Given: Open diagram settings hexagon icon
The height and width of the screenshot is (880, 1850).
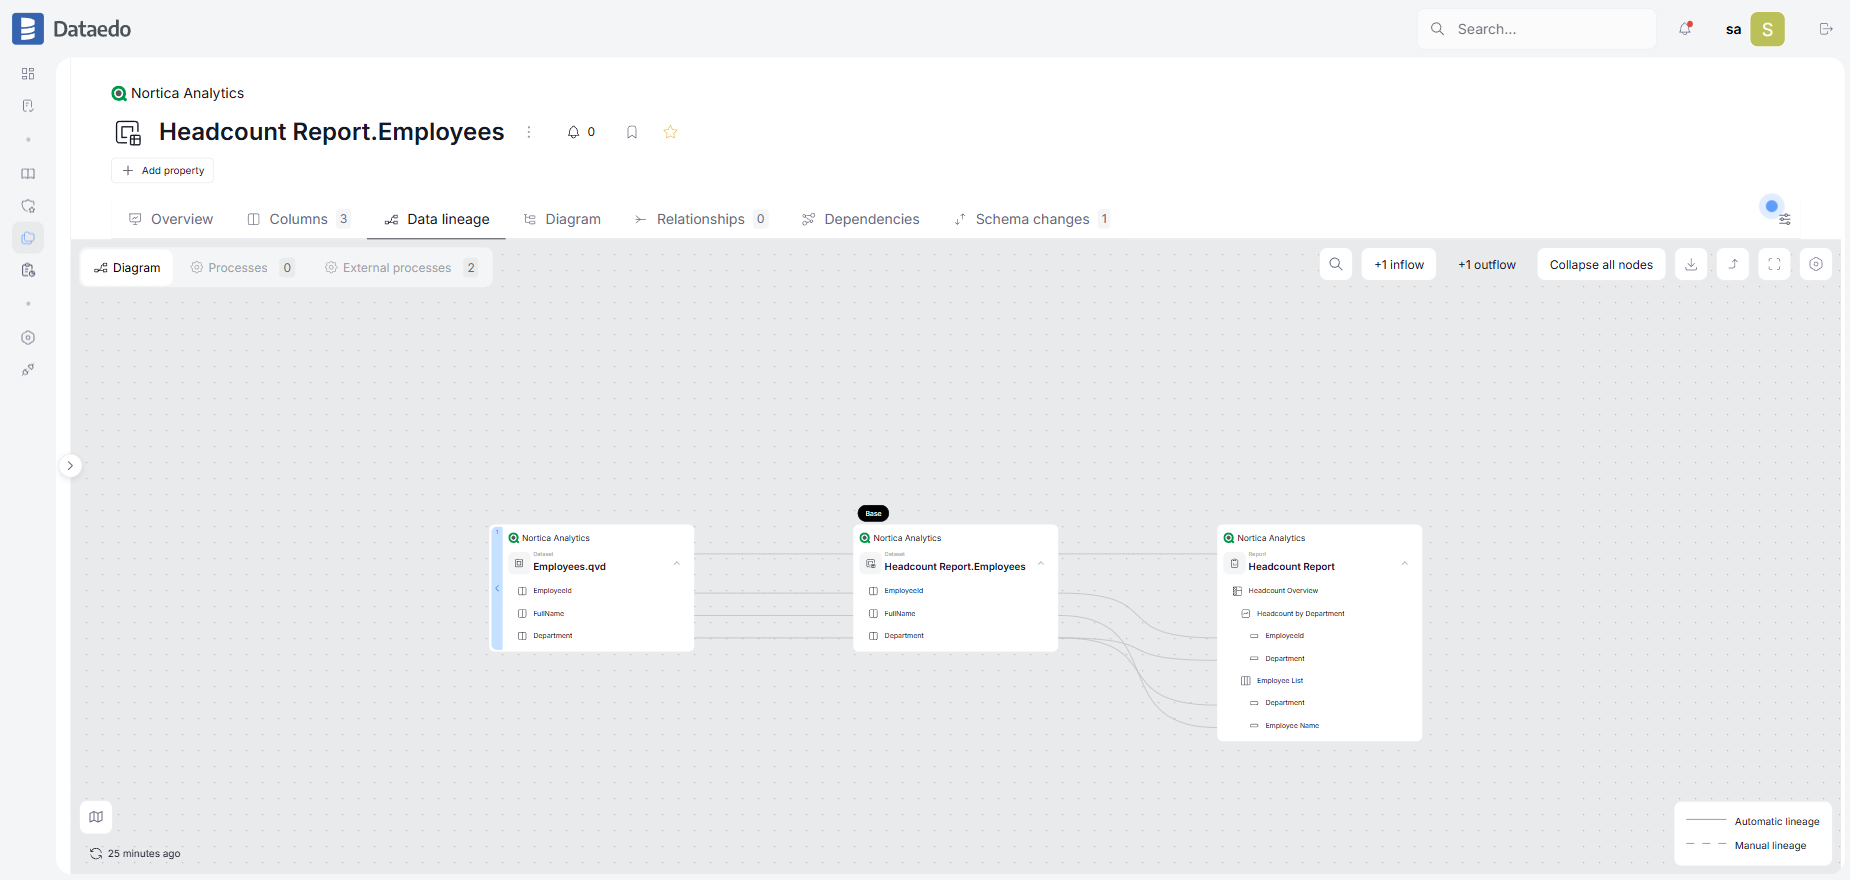Looking at the screenshot, I should [x=1816, y=264].
